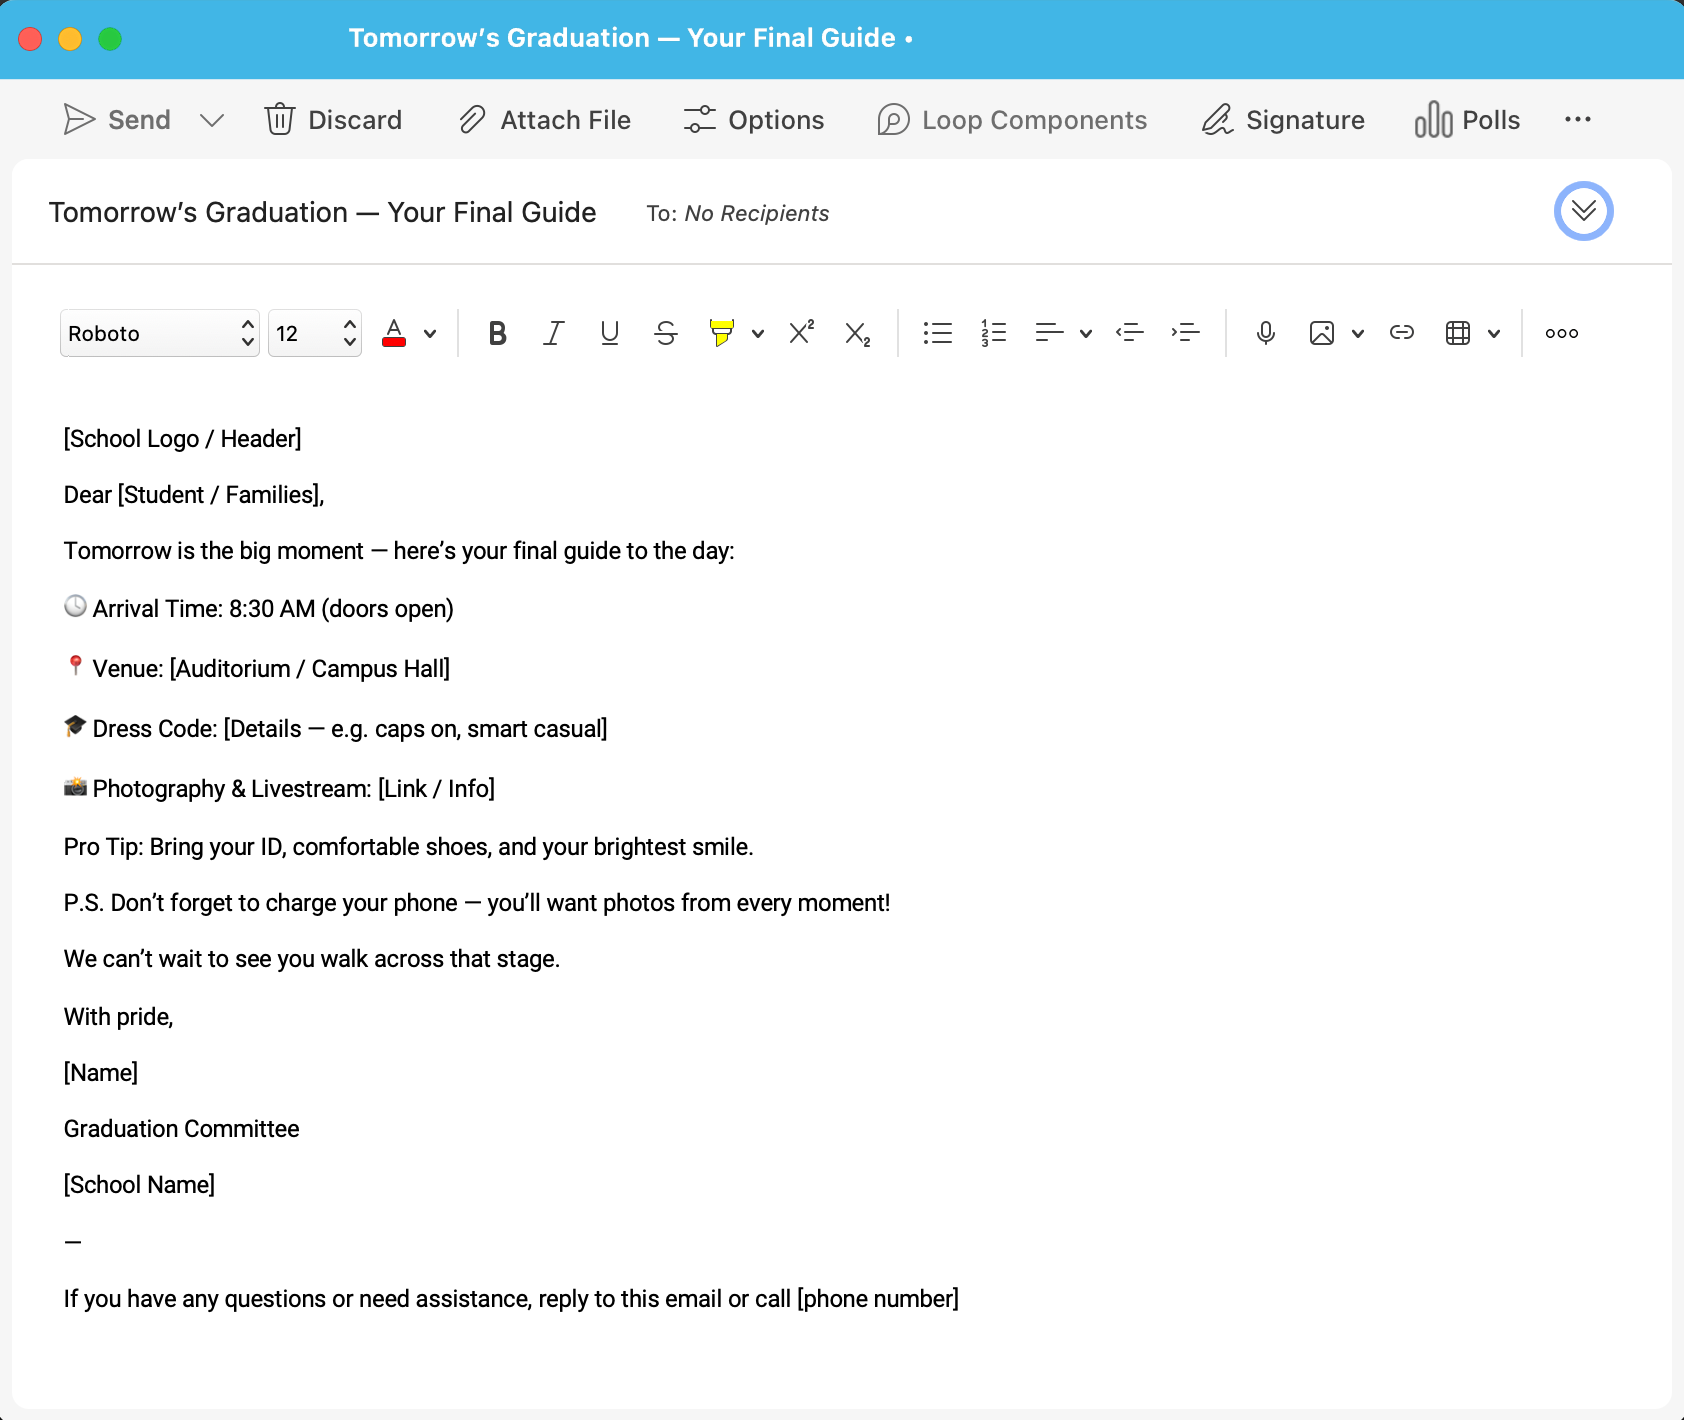Open alignment options dropdown arrow

pyautogui.click(x=1086, y=333)
